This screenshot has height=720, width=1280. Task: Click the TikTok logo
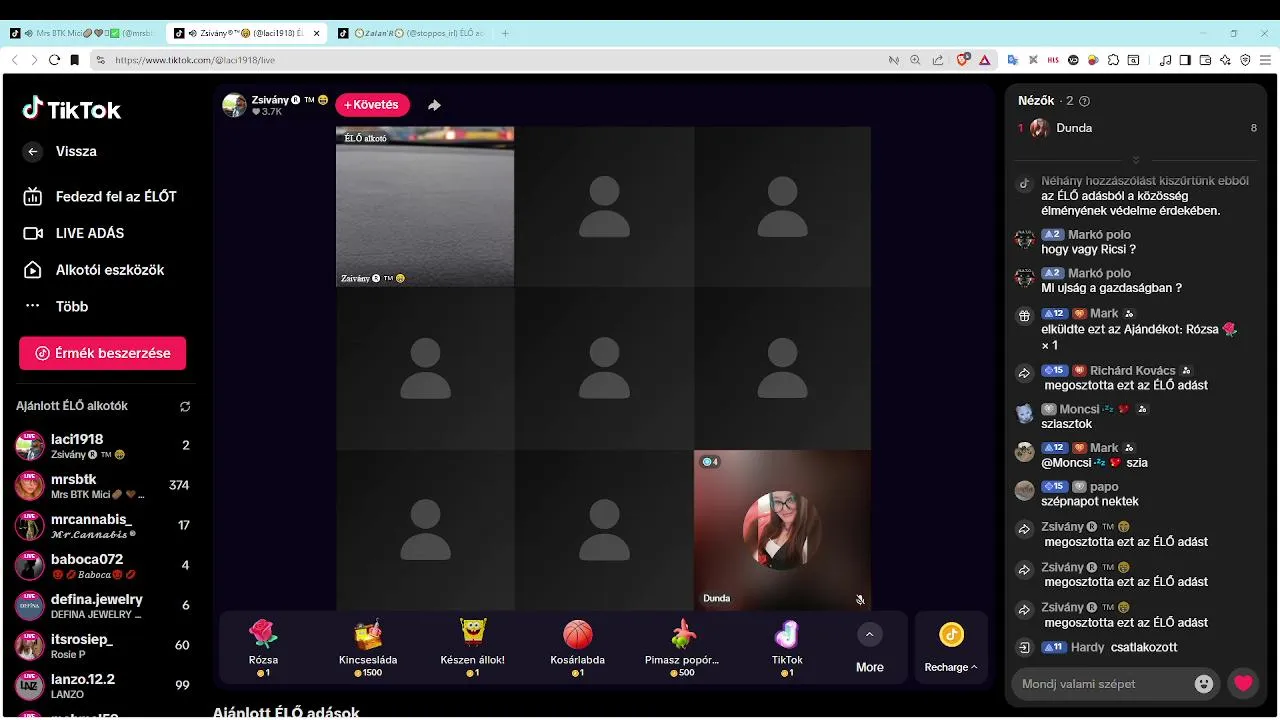pyautogui.click(x=72, y=109)
